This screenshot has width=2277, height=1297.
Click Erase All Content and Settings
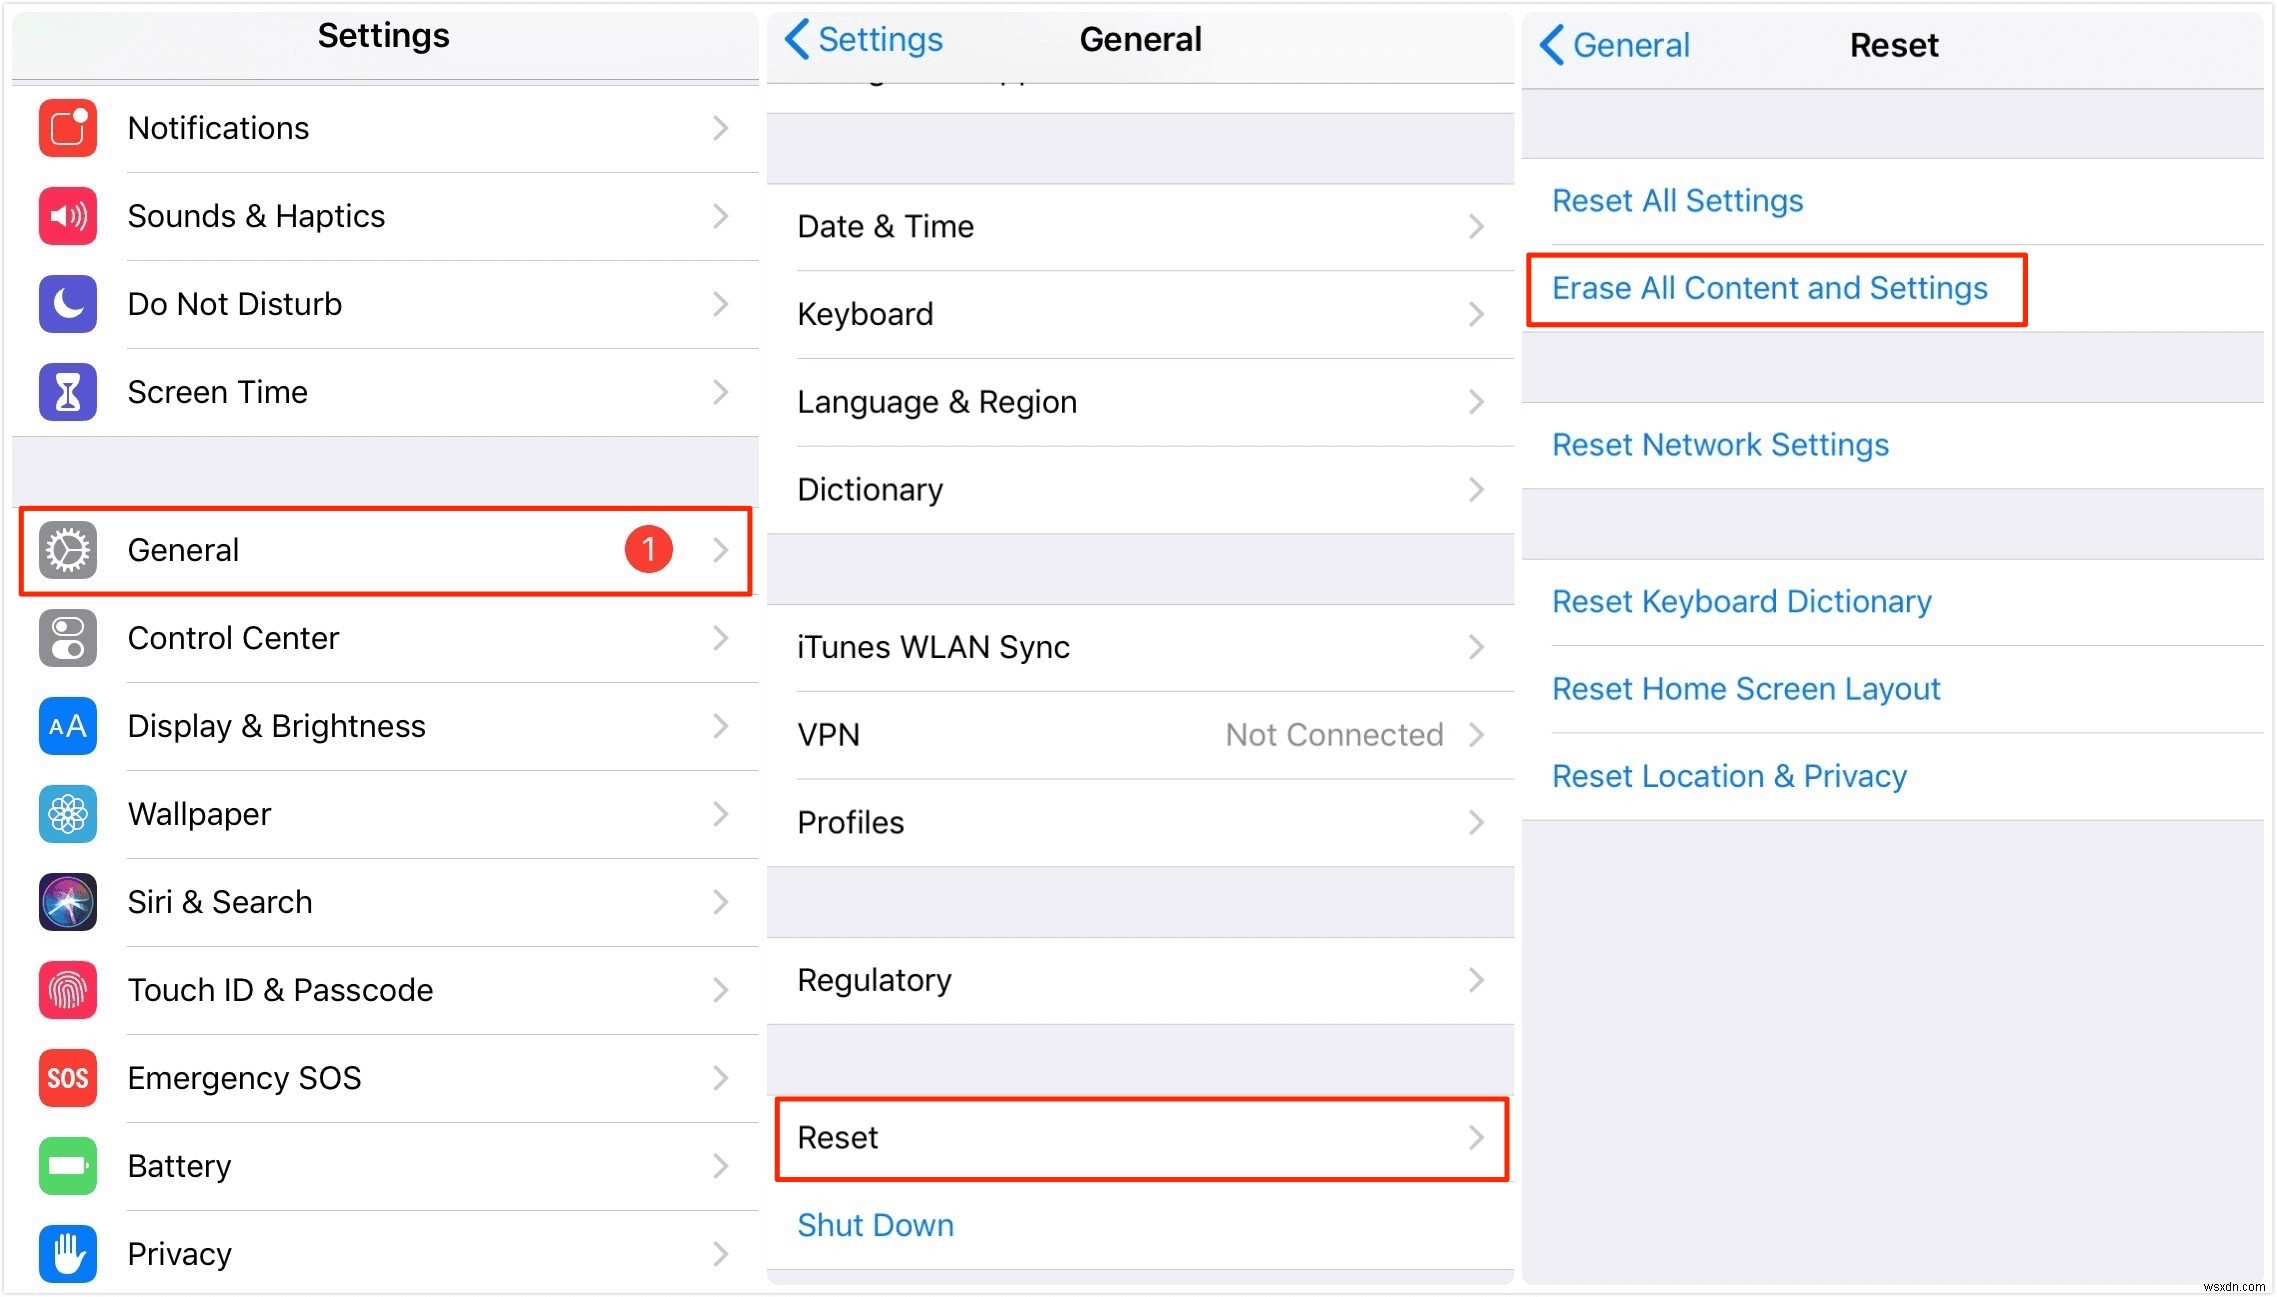pyautogui.click(x=1772, y=288)
